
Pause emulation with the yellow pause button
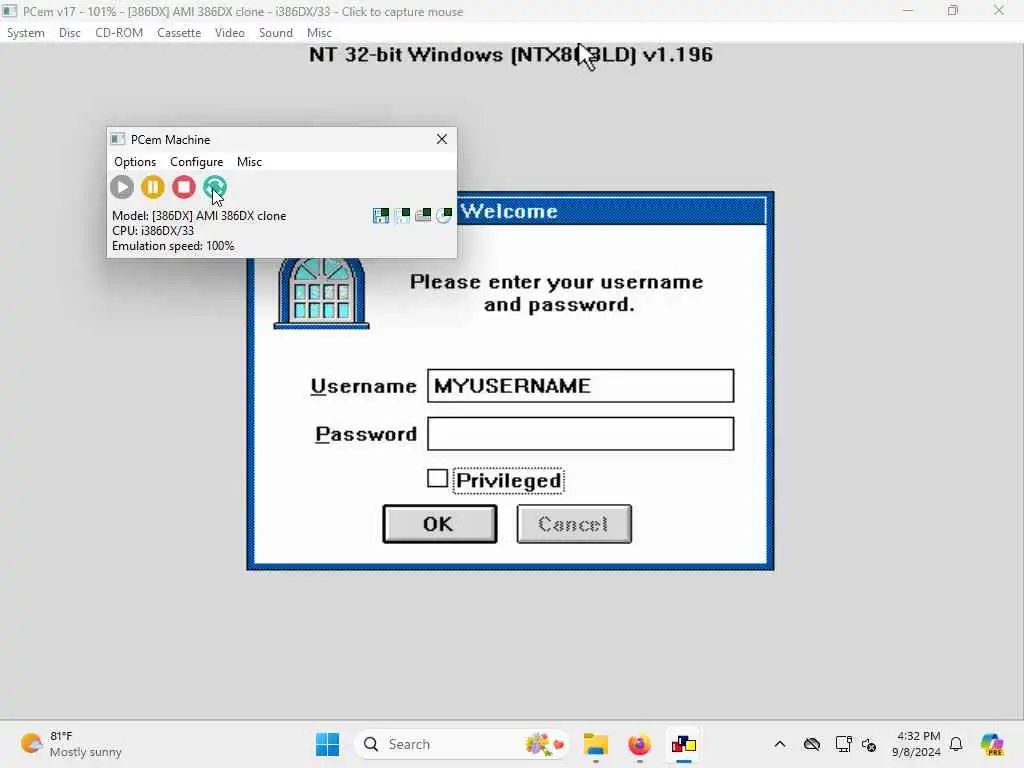coord(153,187)
